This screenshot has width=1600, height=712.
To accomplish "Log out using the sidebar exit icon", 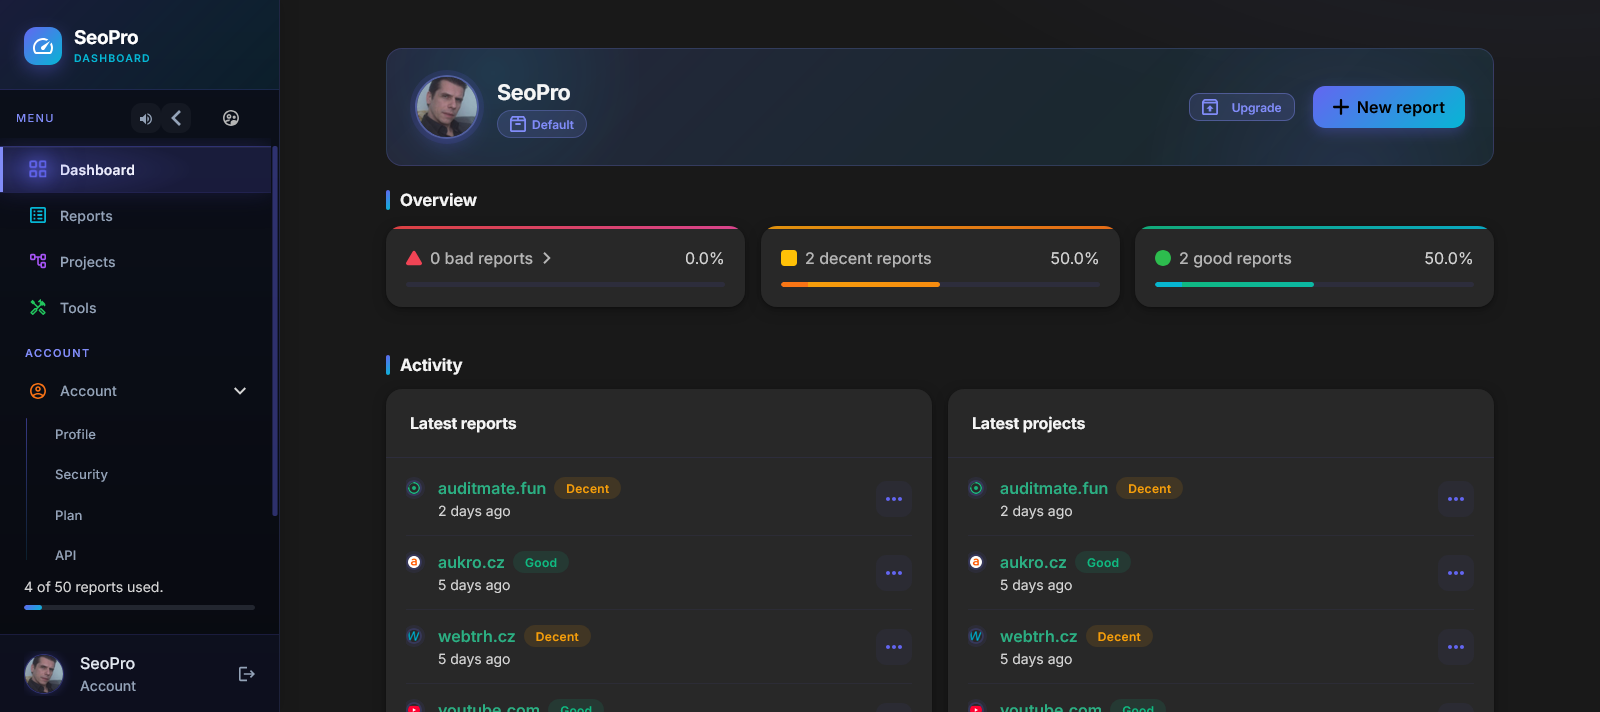I will [247, 674].
